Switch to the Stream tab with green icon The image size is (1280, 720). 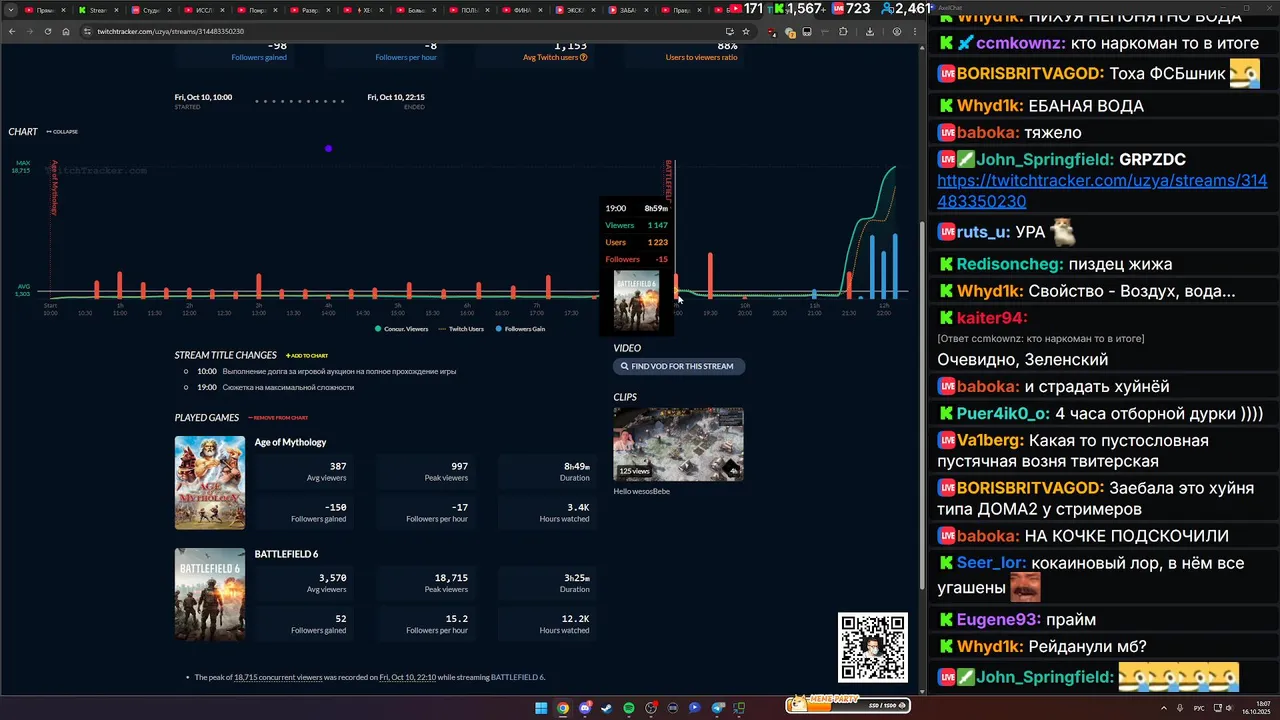[97, 10]
